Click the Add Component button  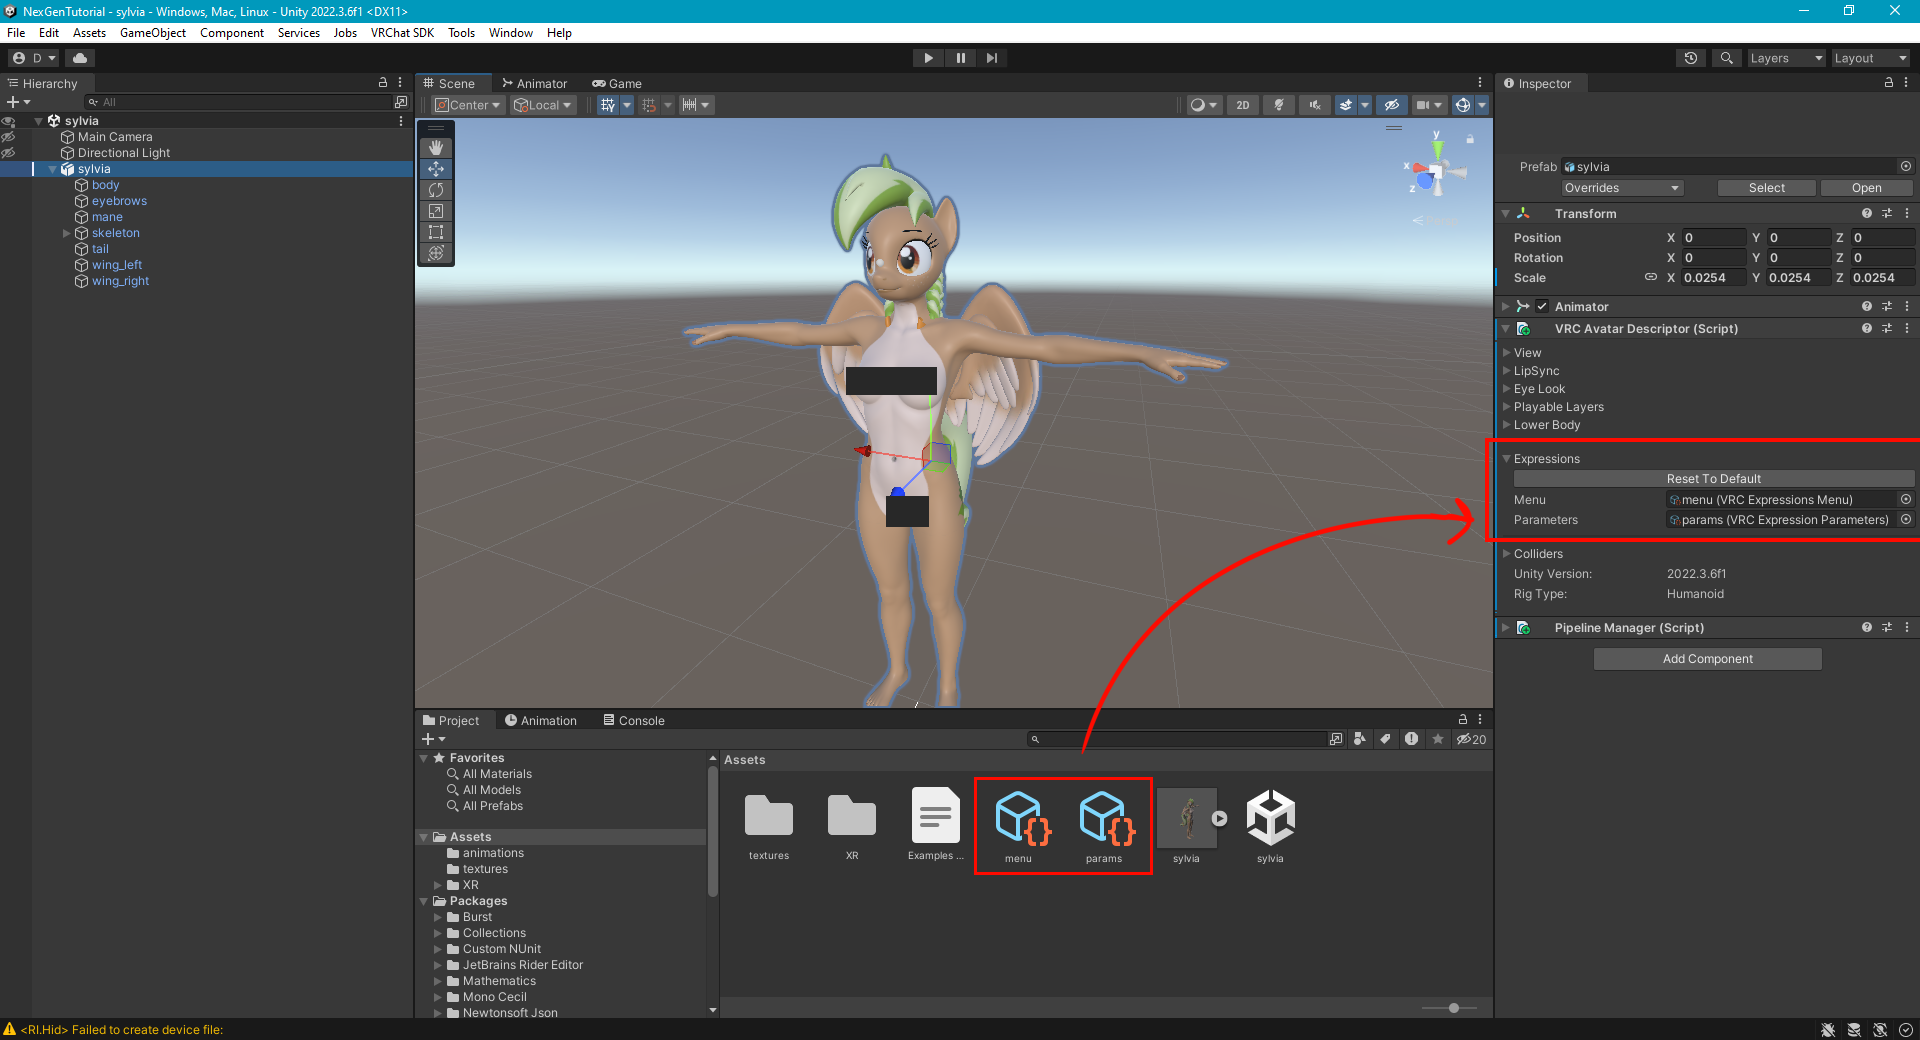point(1707,659)
